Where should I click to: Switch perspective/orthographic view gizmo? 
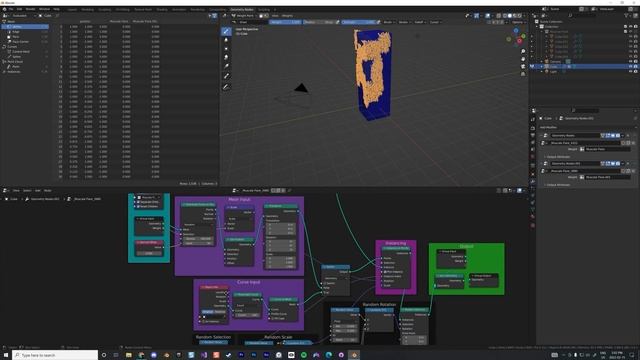(523, 73)
